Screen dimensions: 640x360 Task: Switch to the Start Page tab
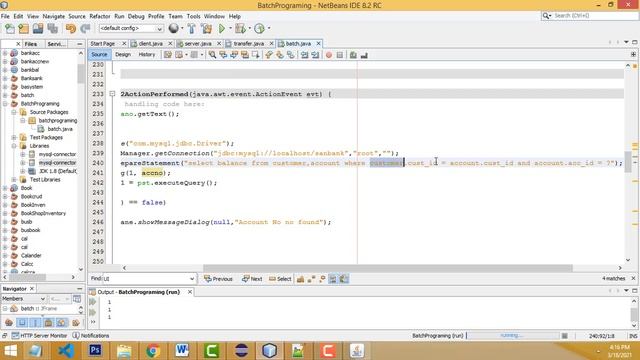103,43
